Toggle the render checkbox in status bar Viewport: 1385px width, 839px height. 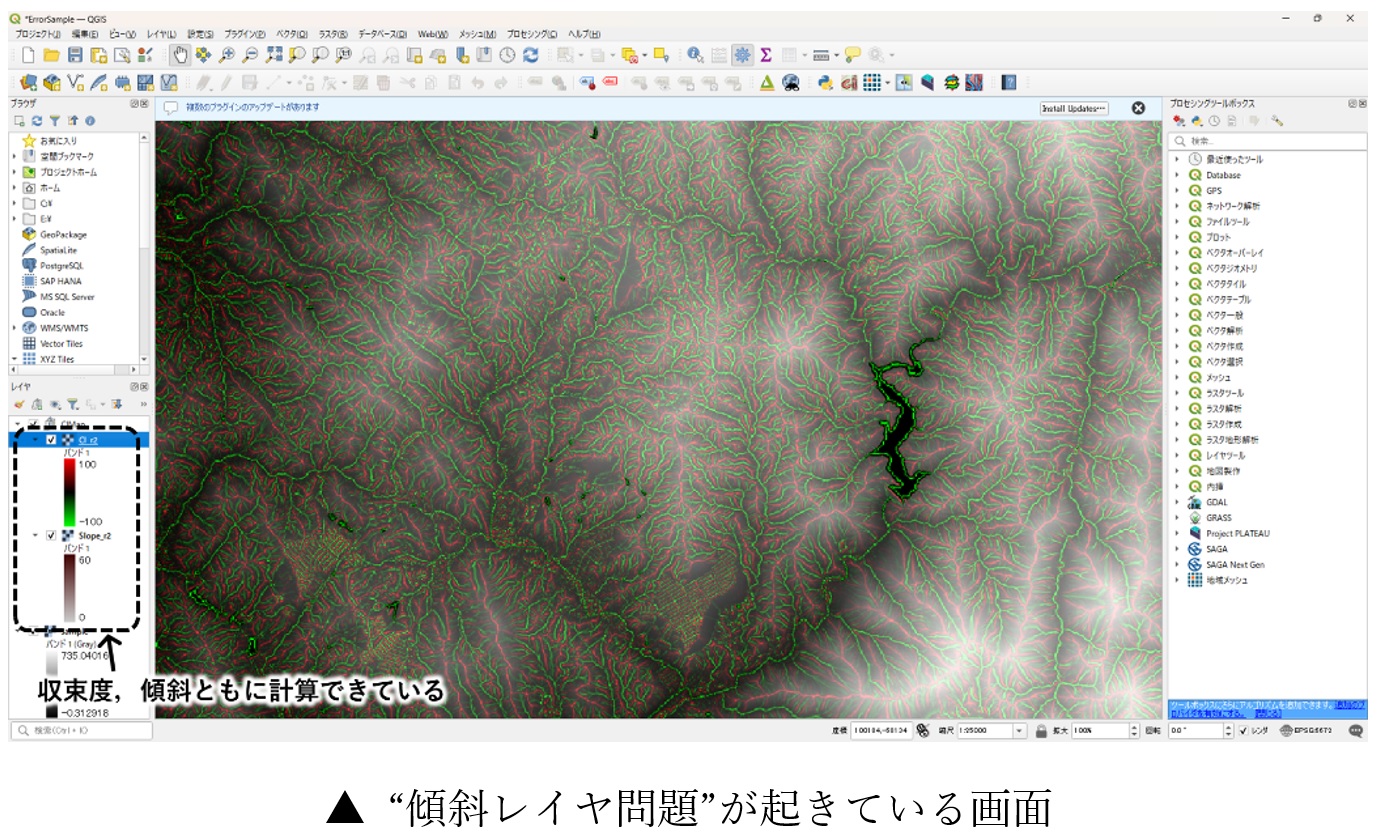pyautogui.click(x=1243, y=731)
